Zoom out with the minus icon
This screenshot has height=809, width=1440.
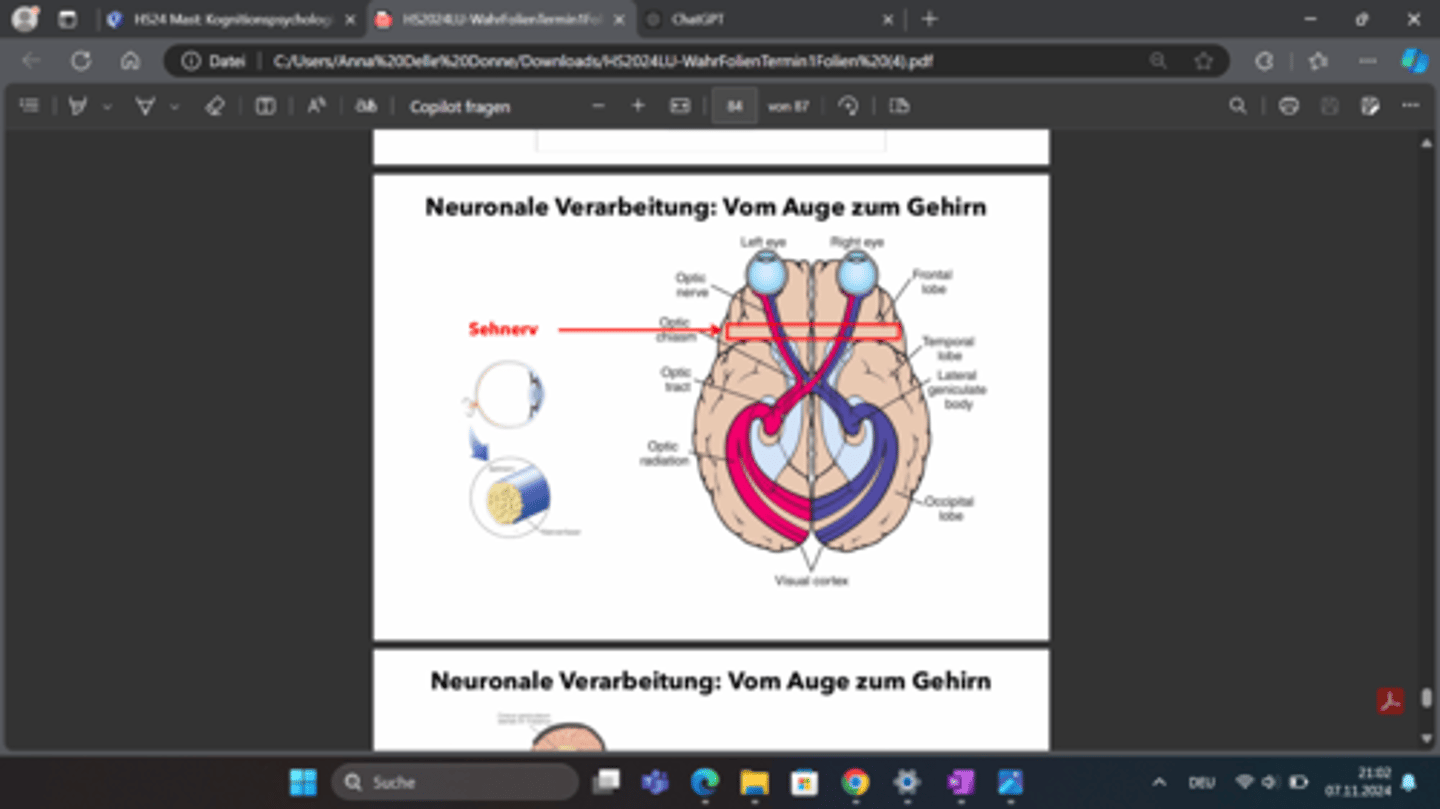pyautogui.click(x=598, y=106)
